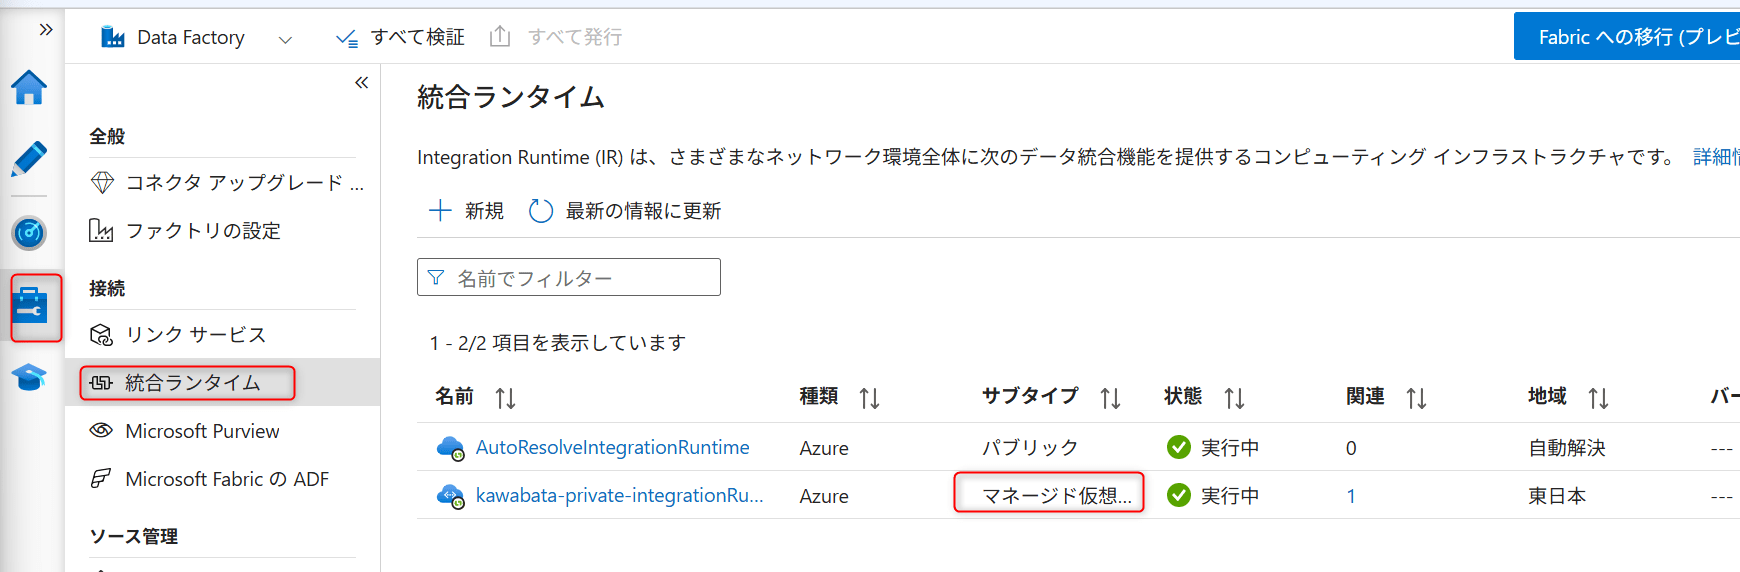Image resolution: width=1740 pixels, height=572 pixels.
Task: Click the 統合ランタイム page heading
Action: [x=511, y=97]
